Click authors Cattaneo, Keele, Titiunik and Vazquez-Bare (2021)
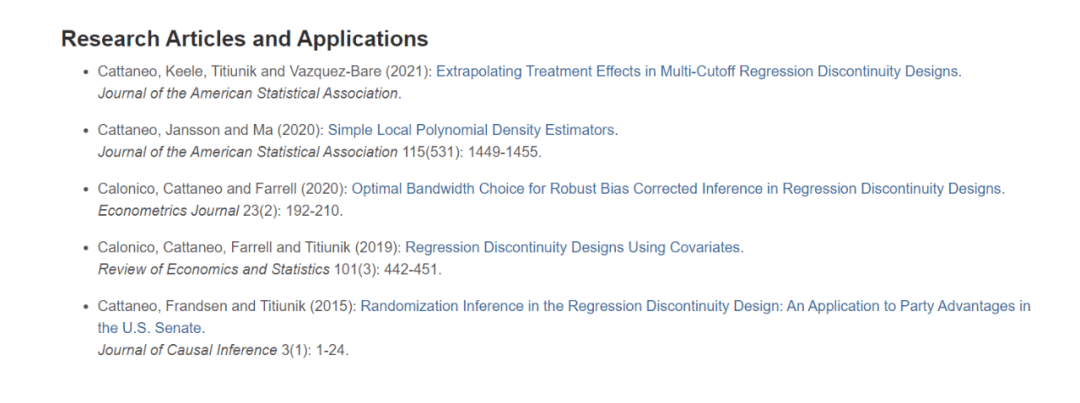This screenshot has height=403, width=1080. coord(265,72)
